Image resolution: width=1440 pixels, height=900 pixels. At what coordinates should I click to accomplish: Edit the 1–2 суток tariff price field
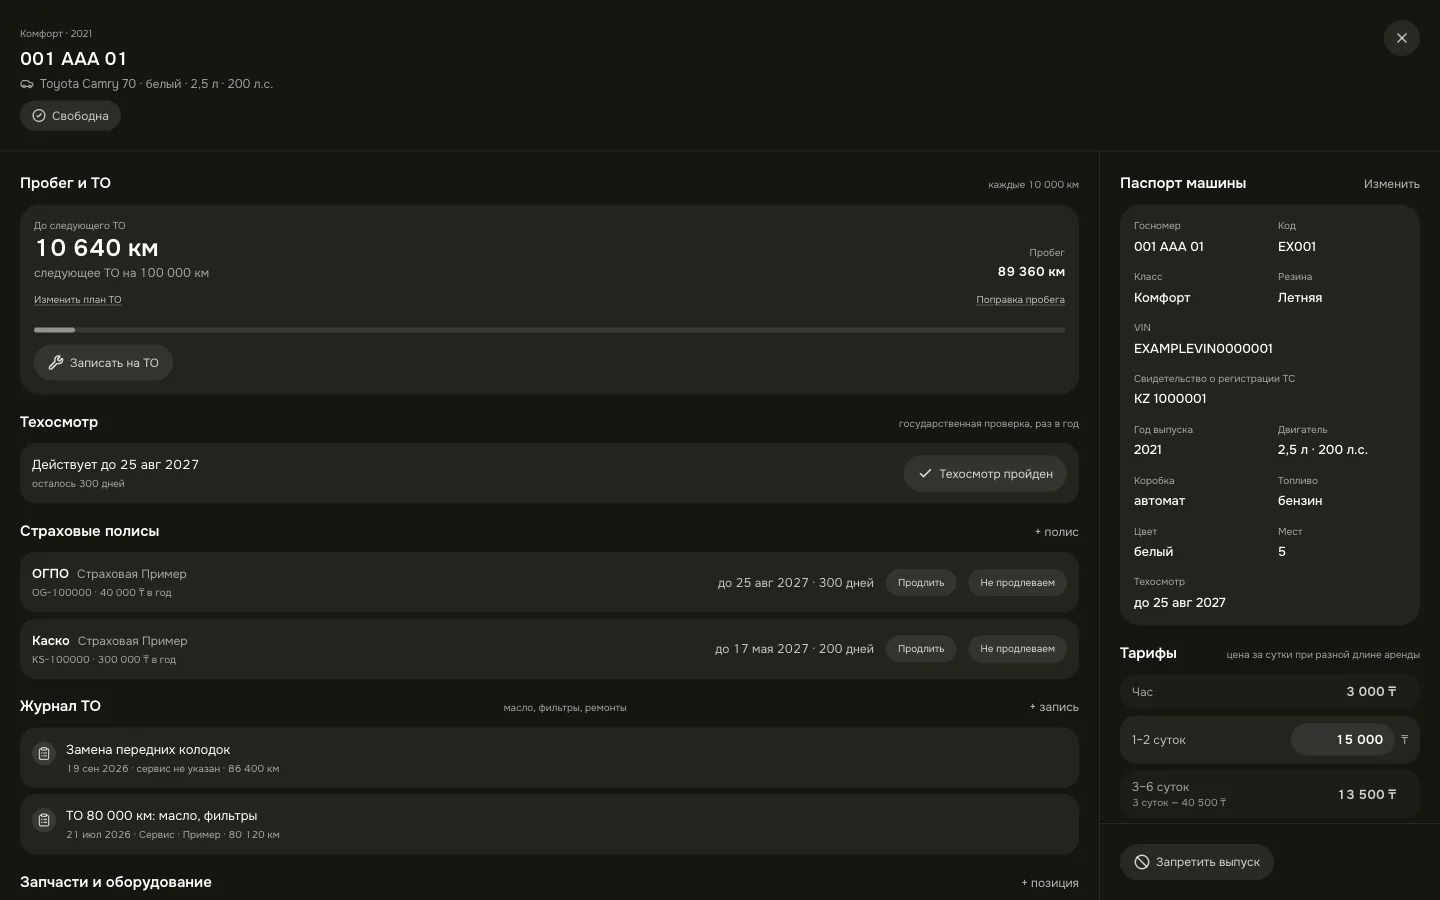click(1342, 740)
